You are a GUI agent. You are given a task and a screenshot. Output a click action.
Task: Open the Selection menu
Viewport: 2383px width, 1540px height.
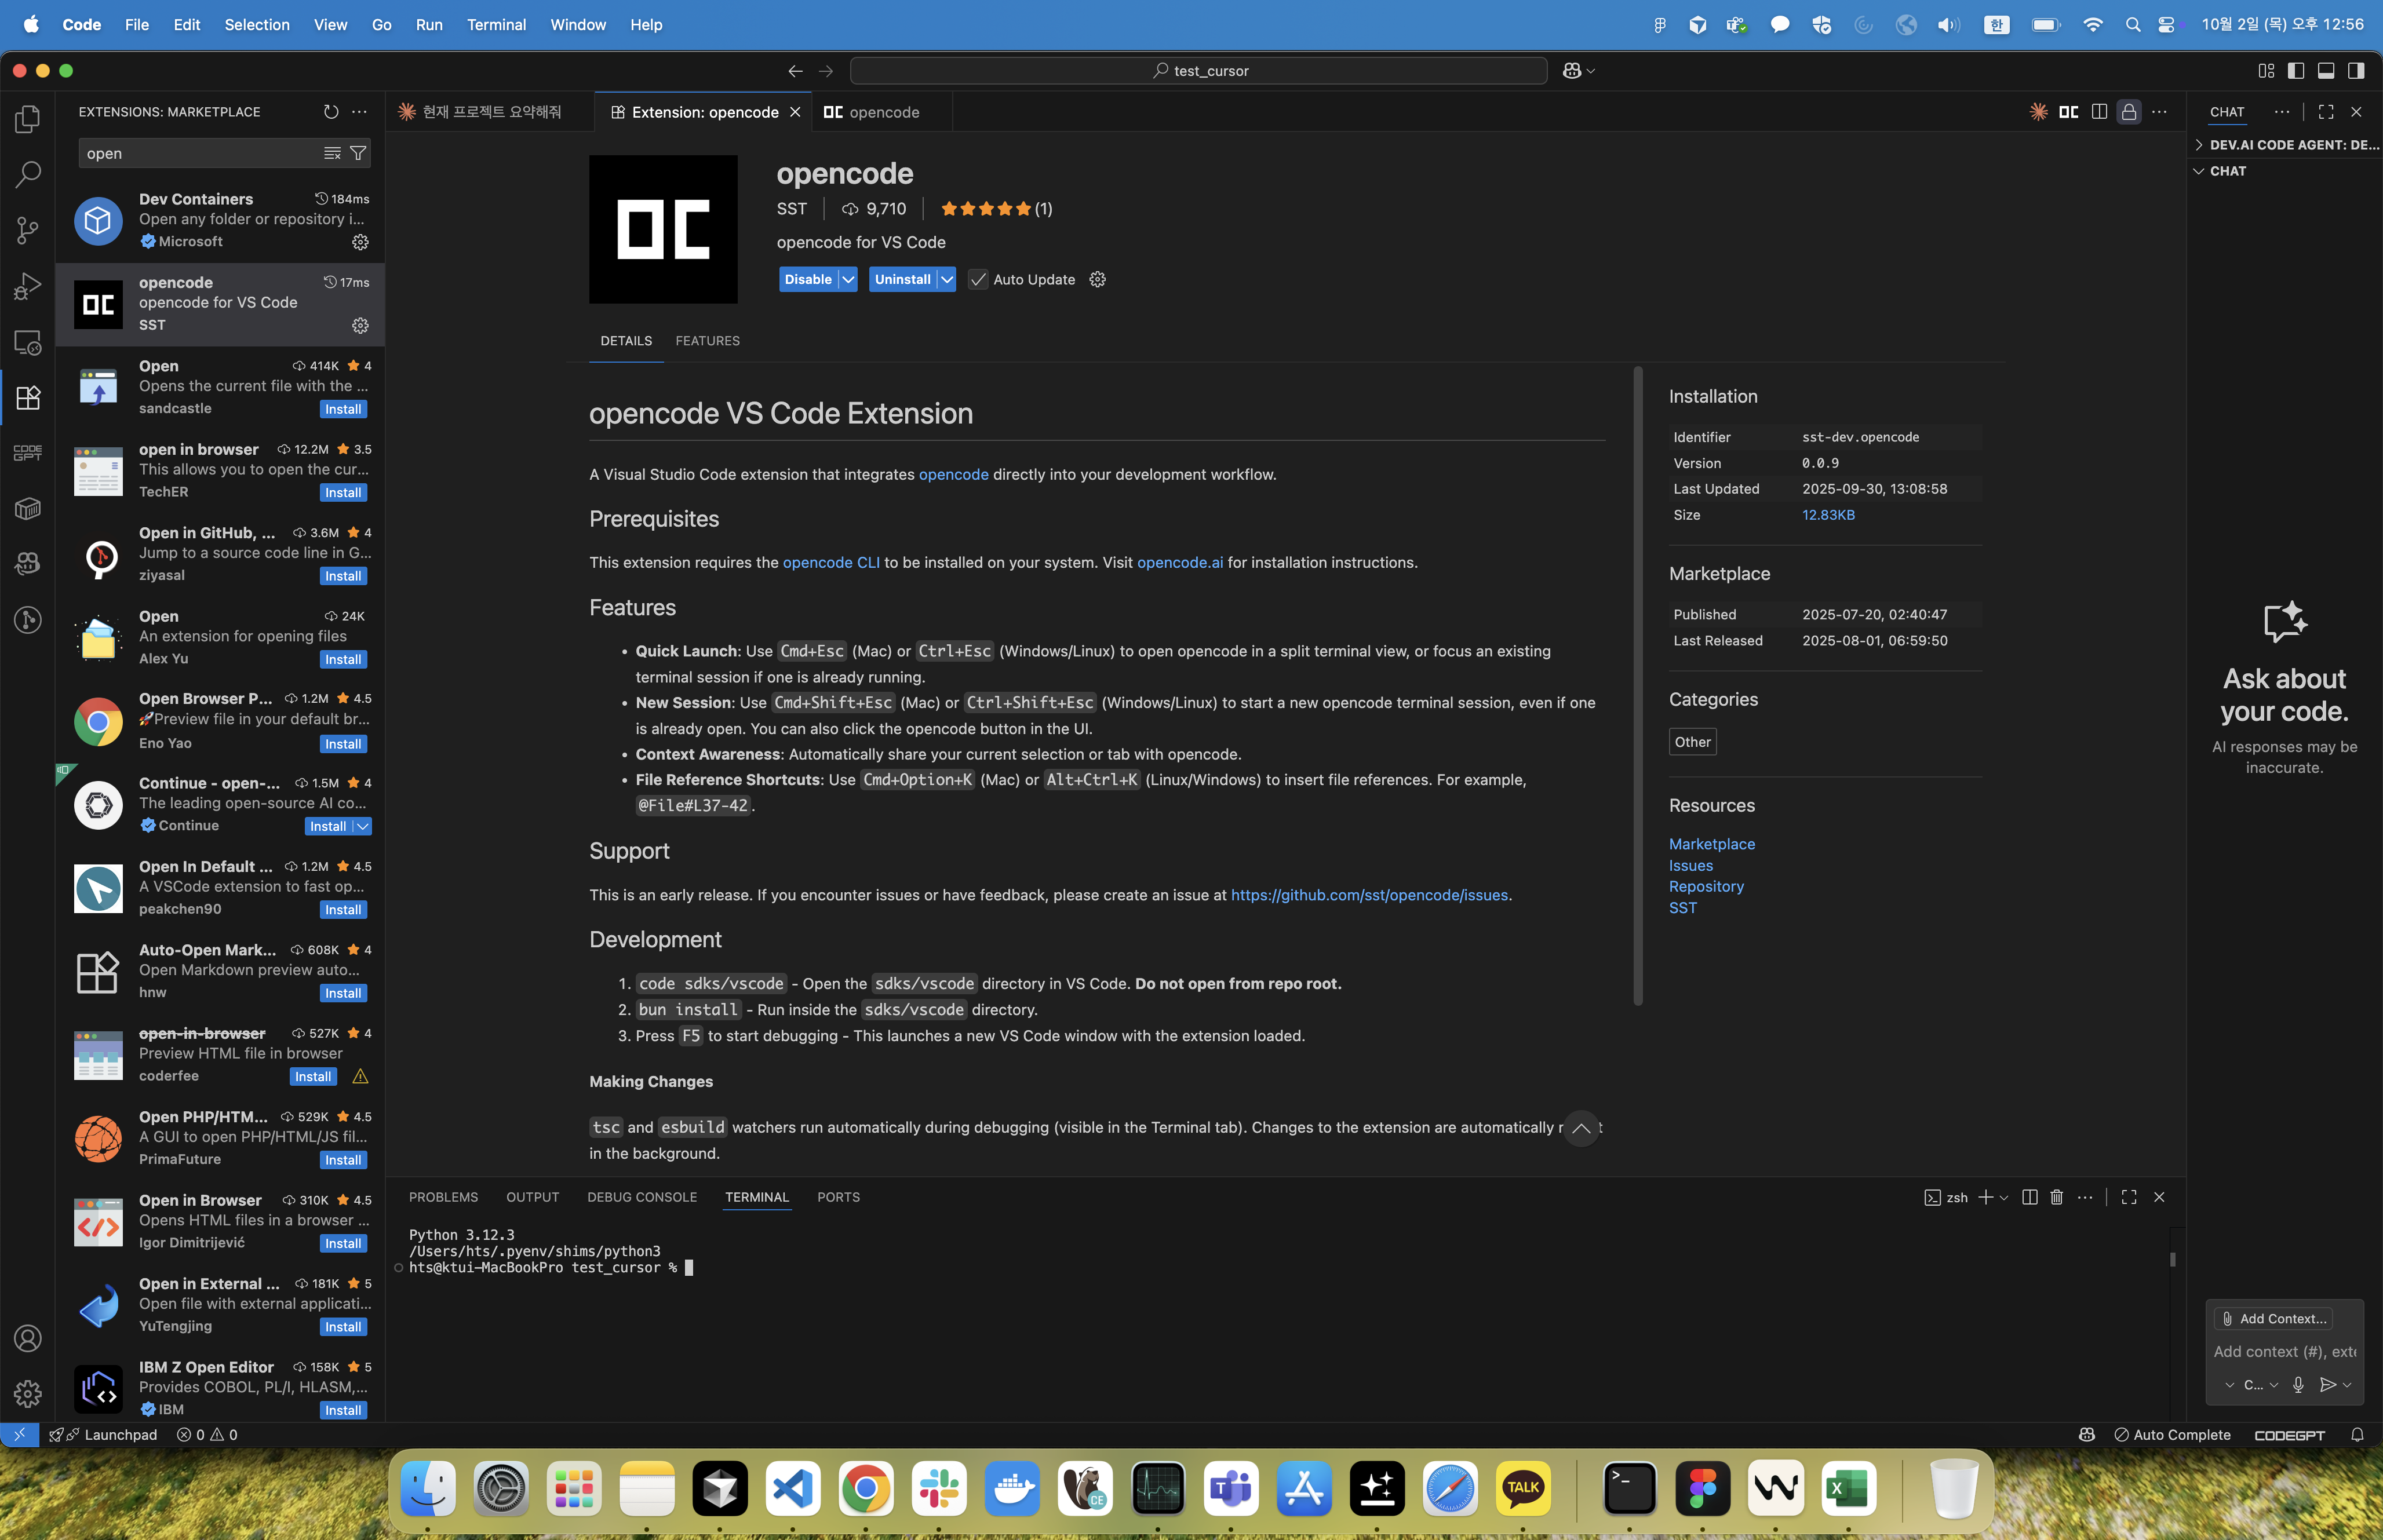tap(257, 25)
